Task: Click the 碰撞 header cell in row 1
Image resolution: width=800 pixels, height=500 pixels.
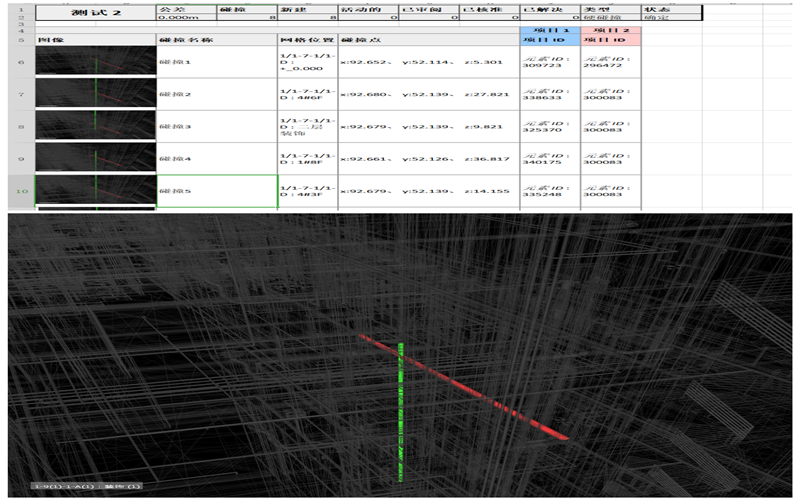Action: click(247, 9)
